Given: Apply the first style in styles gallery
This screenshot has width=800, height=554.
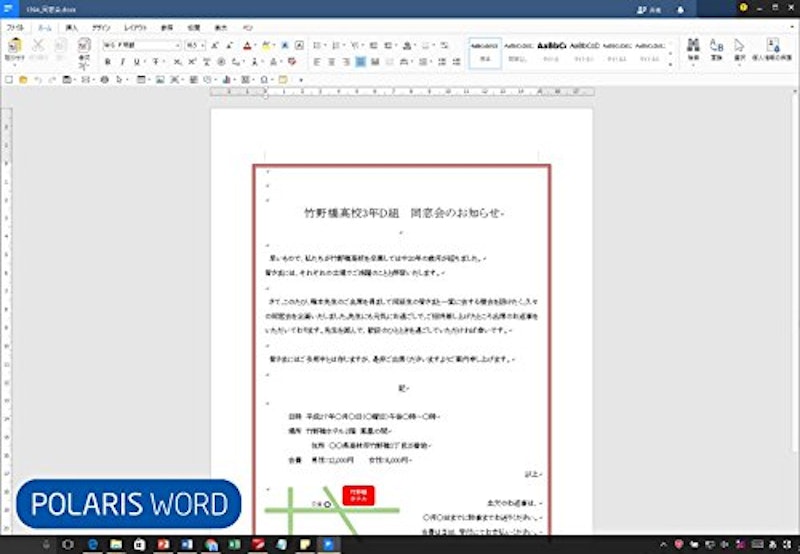Looking at the screenshot, I should click(x=485, y=53).
